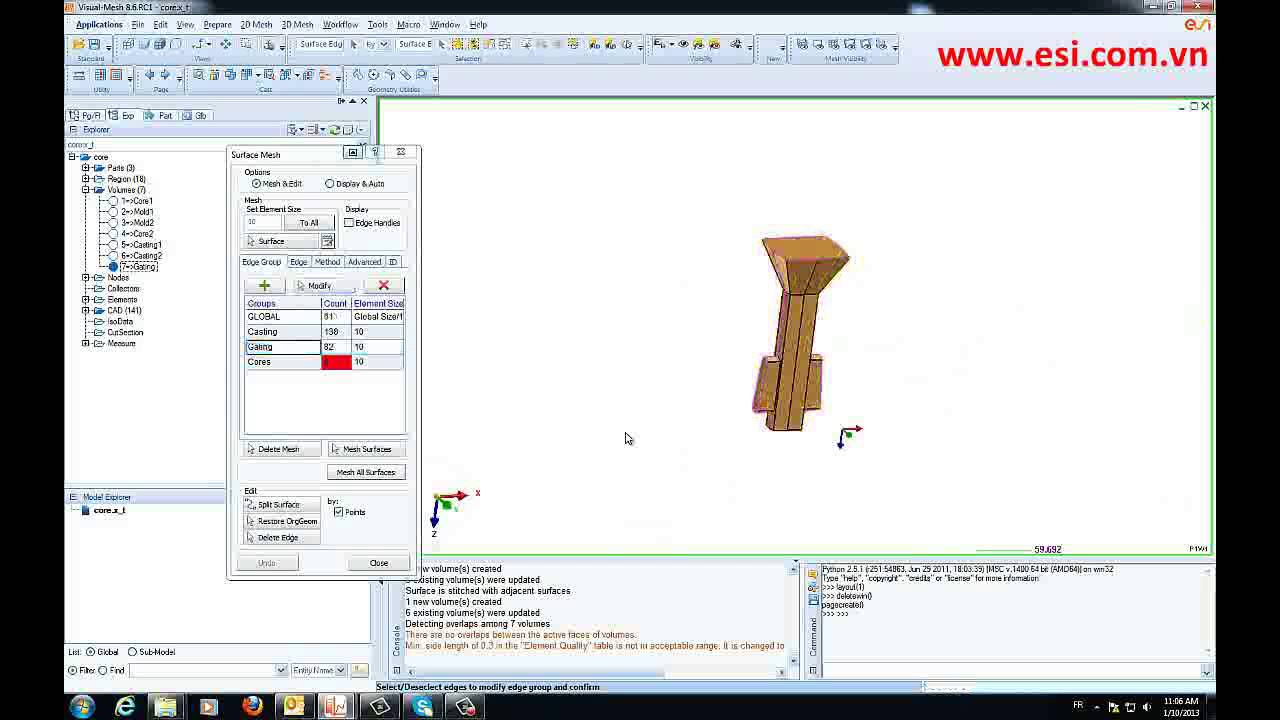The image size is (1280, 720).
Task: Toggle the Filter radio button
Action: tap(72, 670)
